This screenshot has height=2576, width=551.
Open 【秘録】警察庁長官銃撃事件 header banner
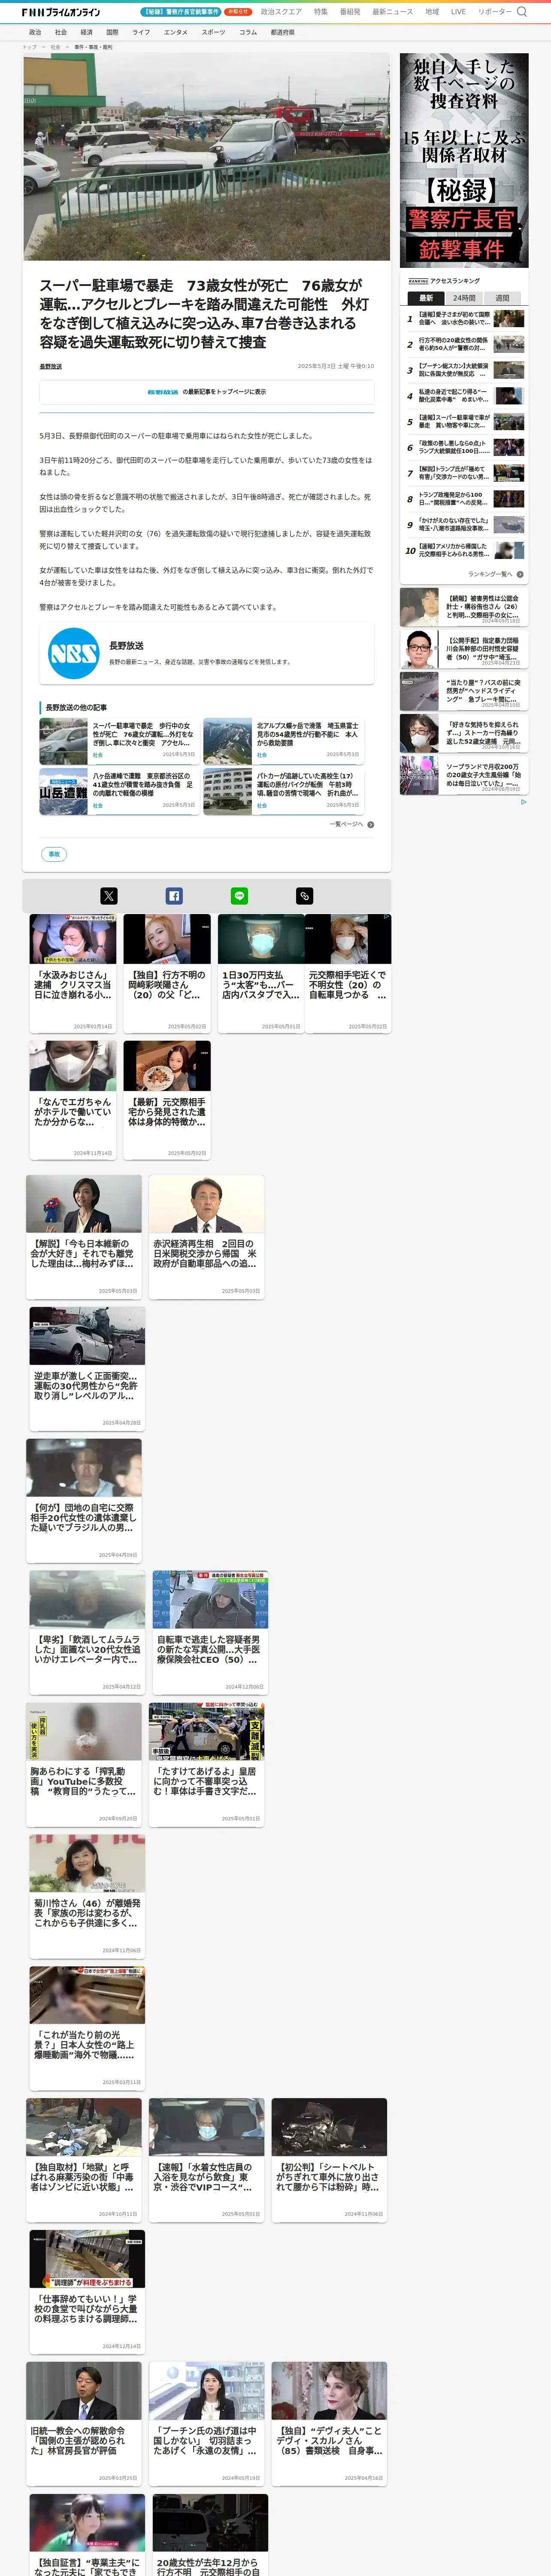[181, 12]
